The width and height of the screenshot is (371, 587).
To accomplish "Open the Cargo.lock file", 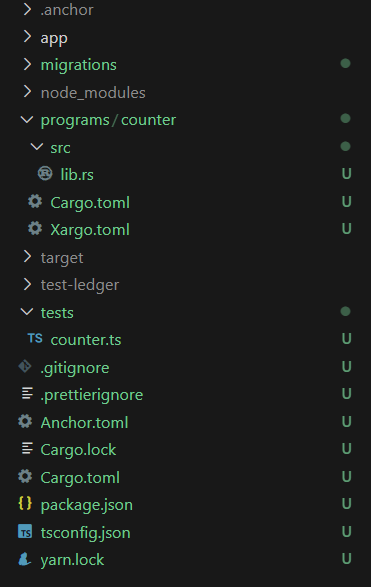I will tap(78, 450).
